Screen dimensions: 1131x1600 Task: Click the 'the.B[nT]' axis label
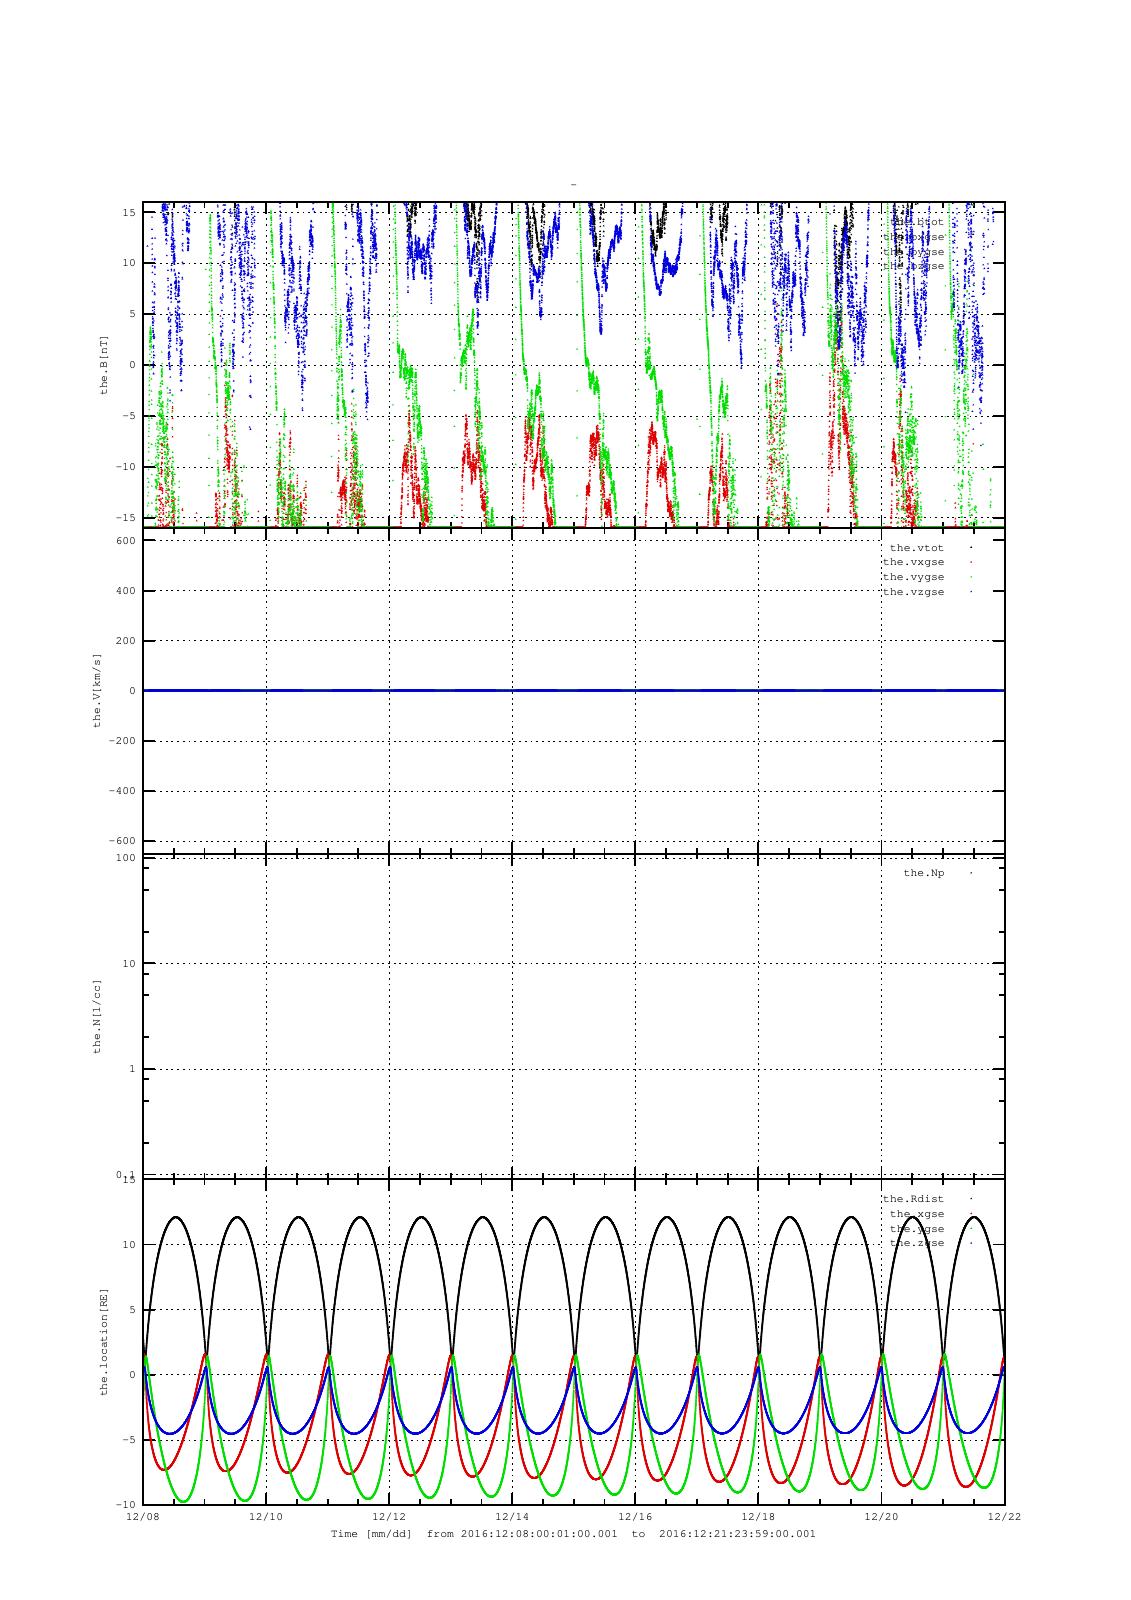tap(103, 365)
